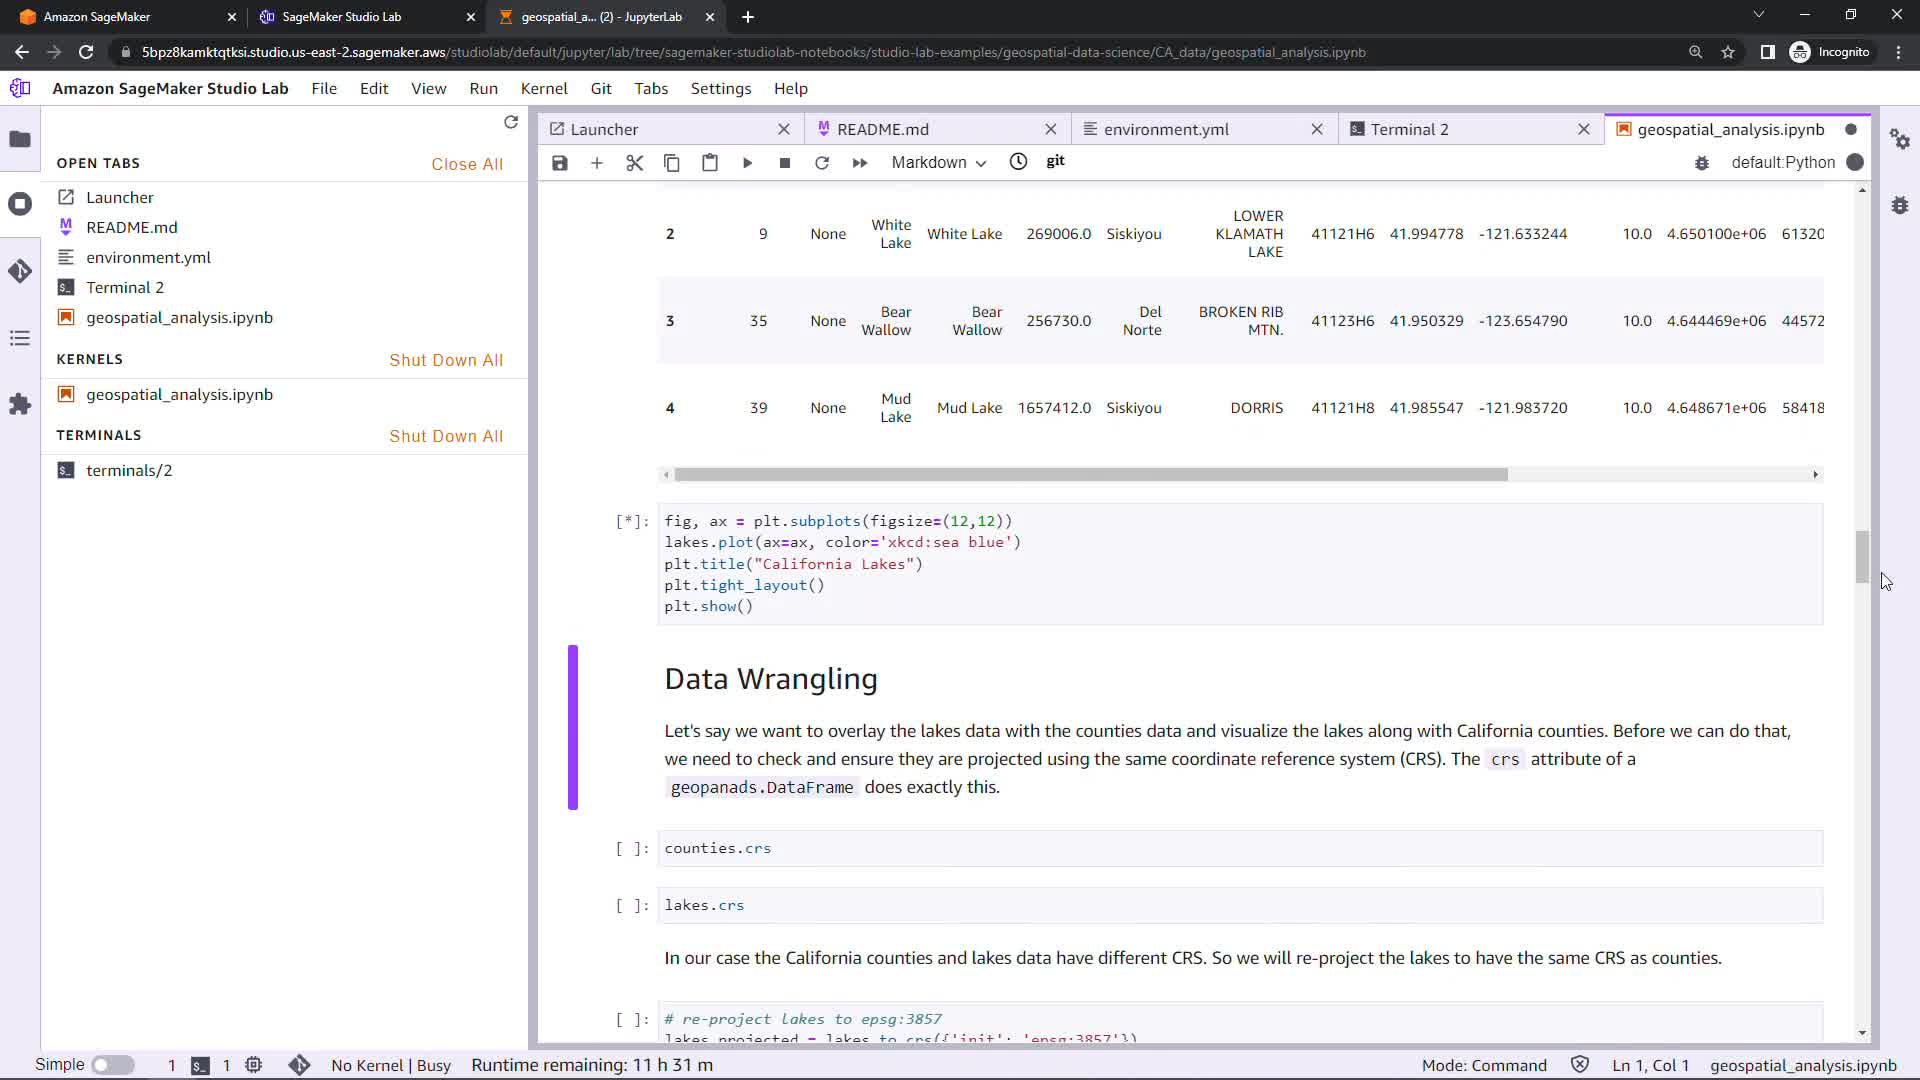1920x1080 pixels.
Task: Save the notebook with the disk icon
Action: click(x=560, y=163)
